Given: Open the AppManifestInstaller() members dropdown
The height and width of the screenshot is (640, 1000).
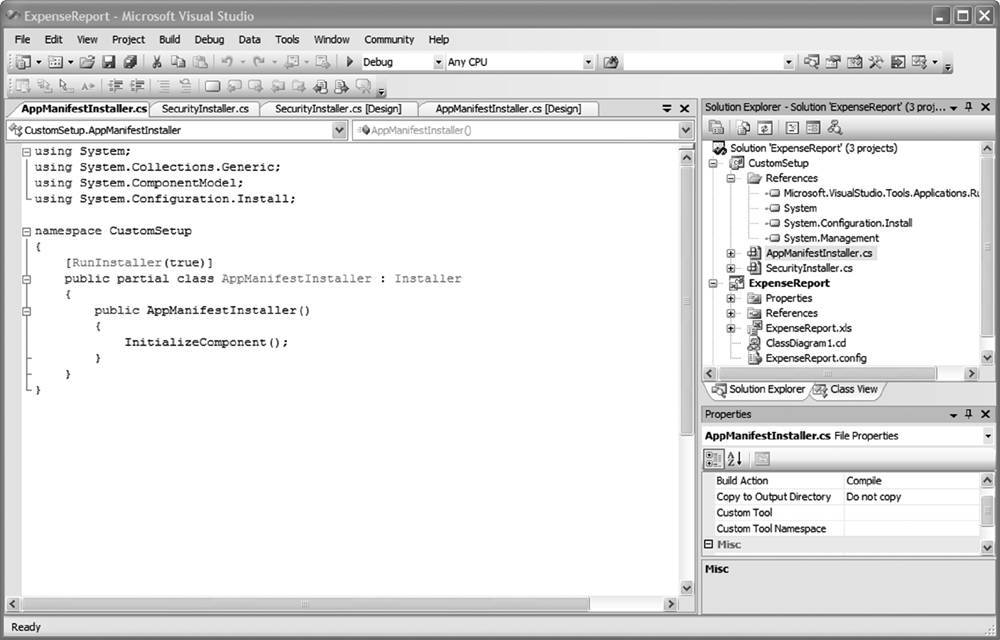Looking at the screenshot, I should click(686, 130).
